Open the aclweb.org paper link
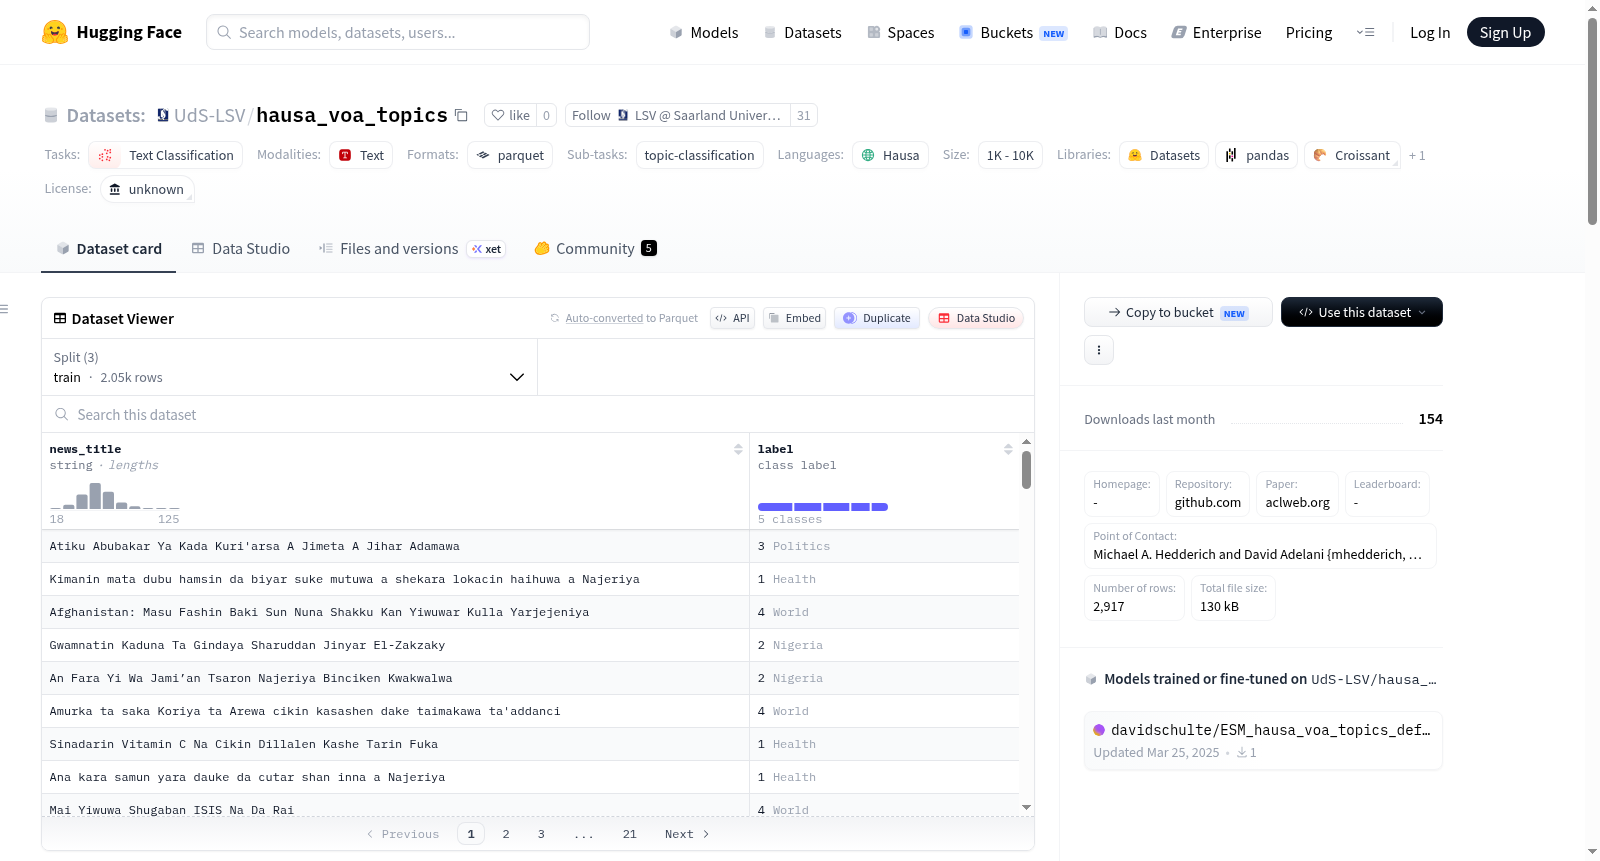Viewport: 1600px width, 861px height. tap(1297, 502)
